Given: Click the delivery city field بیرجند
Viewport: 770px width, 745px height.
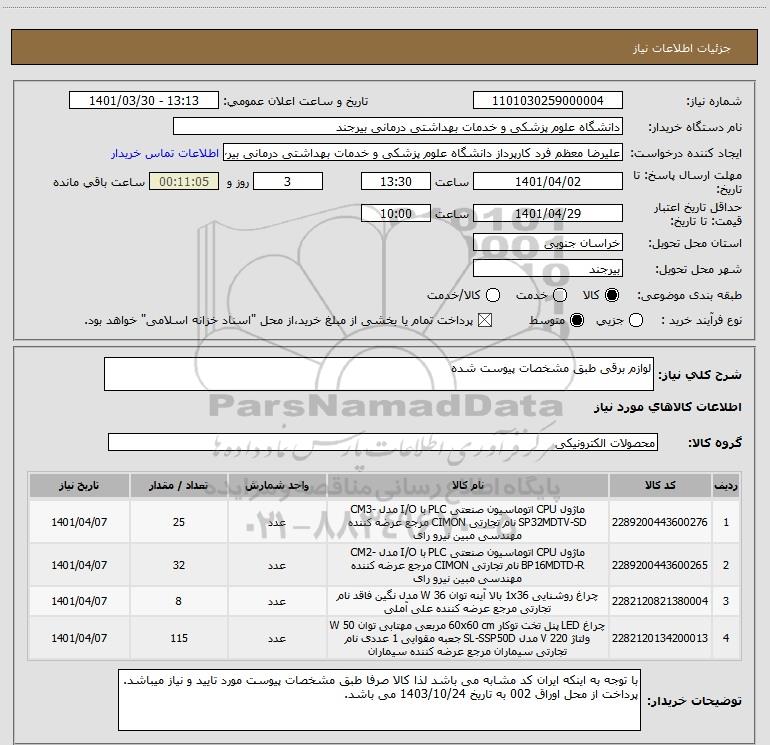Looking at the screenshot, I should 548,269.
